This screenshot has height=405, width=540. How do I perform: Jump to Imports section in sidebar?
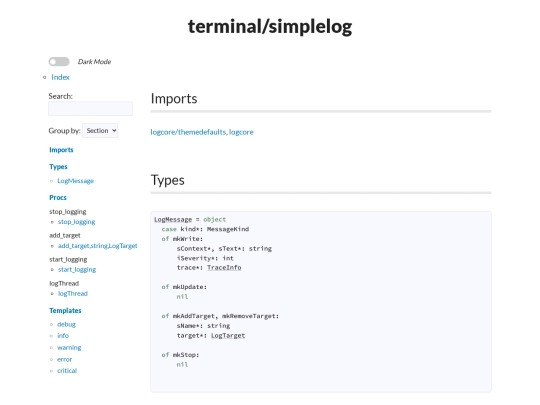[61, 150]
